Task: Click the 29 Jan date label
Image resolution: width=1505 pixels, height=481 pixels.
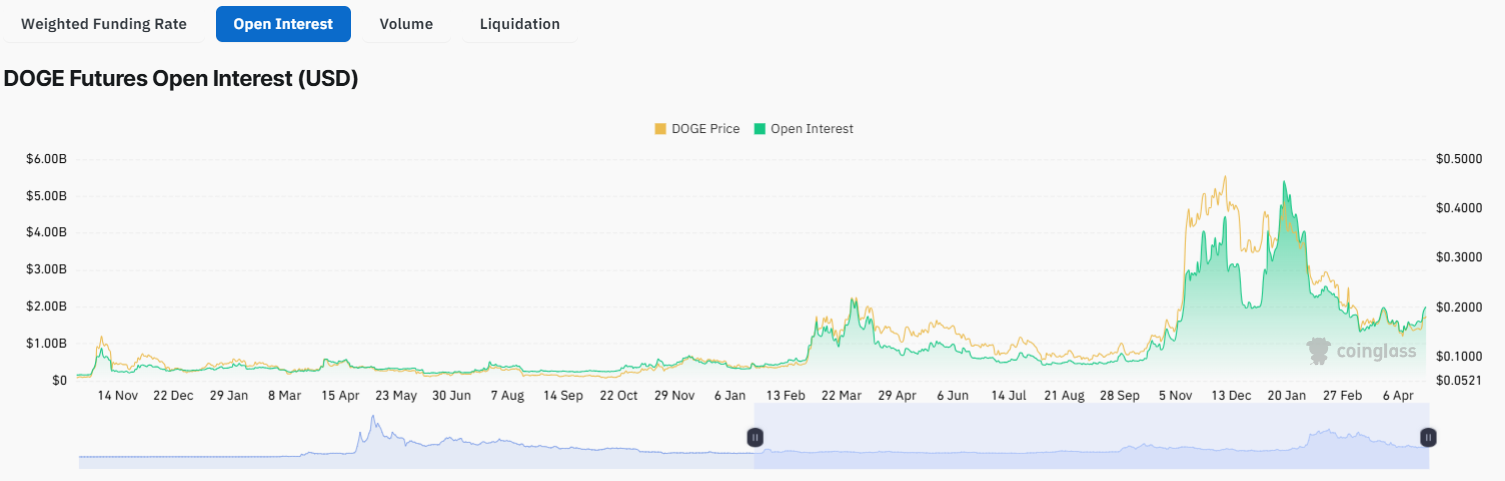Action: [229, 396]
